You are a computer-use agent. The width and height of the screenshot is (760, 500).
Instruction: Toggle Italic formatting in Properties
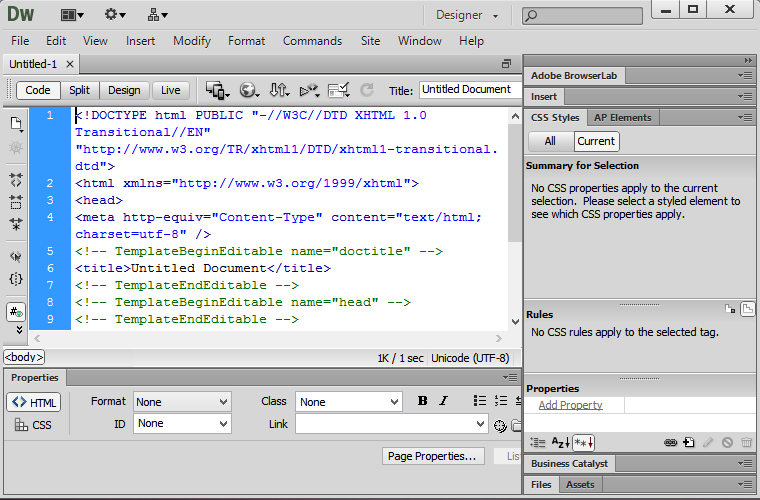[x=443, y=401]
